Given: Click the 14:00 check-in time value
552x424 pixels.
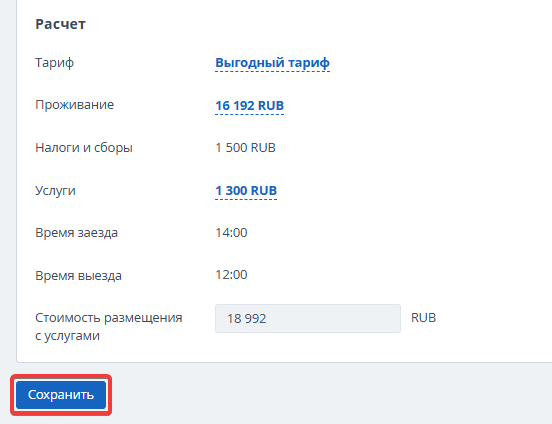Looking at the screenshot, I should [231, 232].
